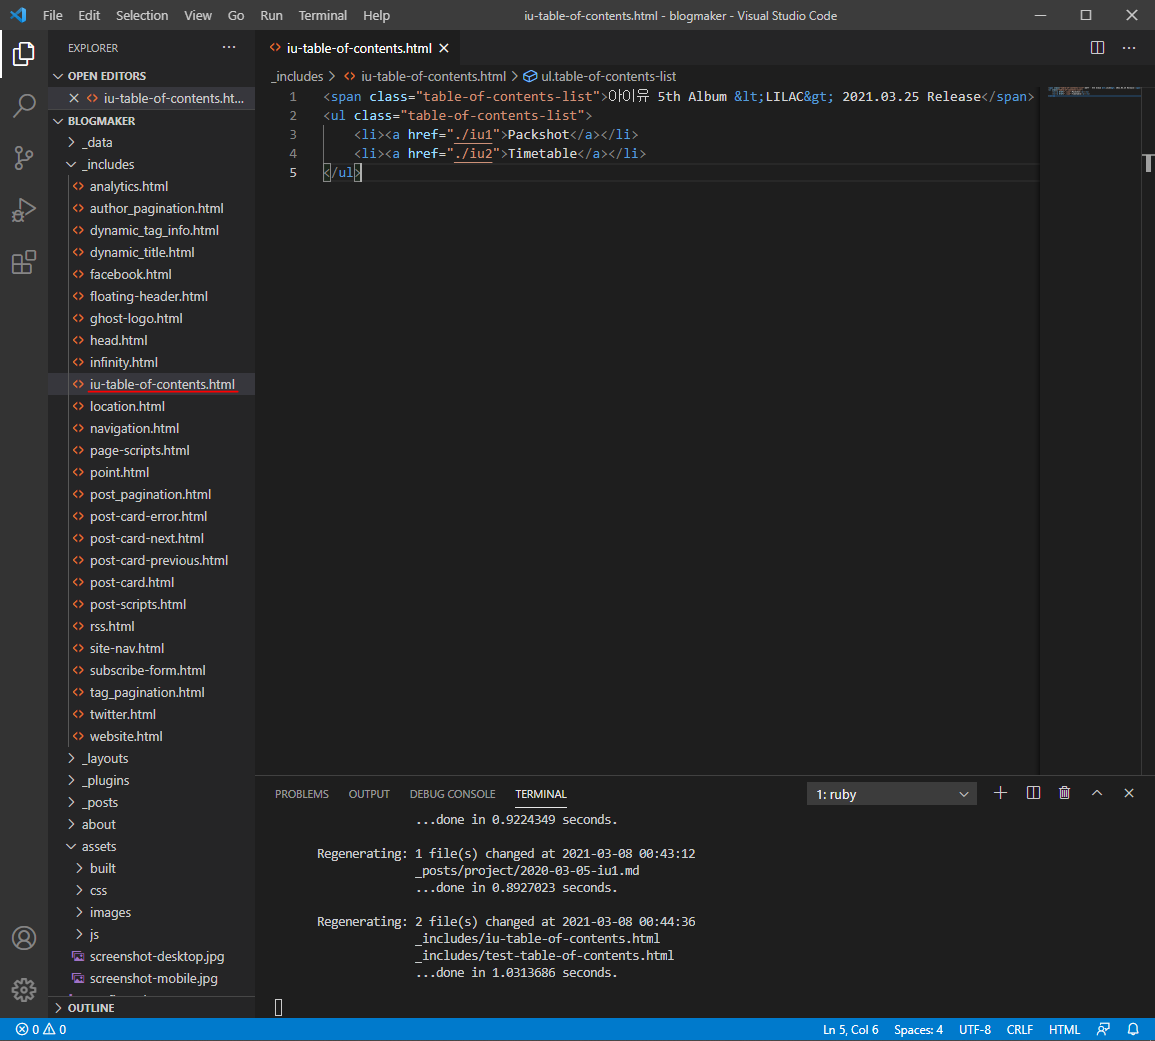Open the Manage gear icon

coord(24,989)
